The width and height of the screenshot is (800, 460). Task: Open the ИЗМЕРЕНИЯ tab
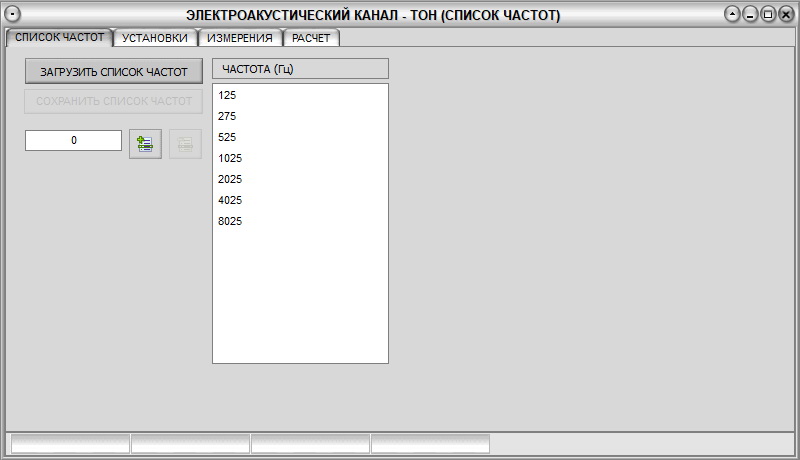240,38
